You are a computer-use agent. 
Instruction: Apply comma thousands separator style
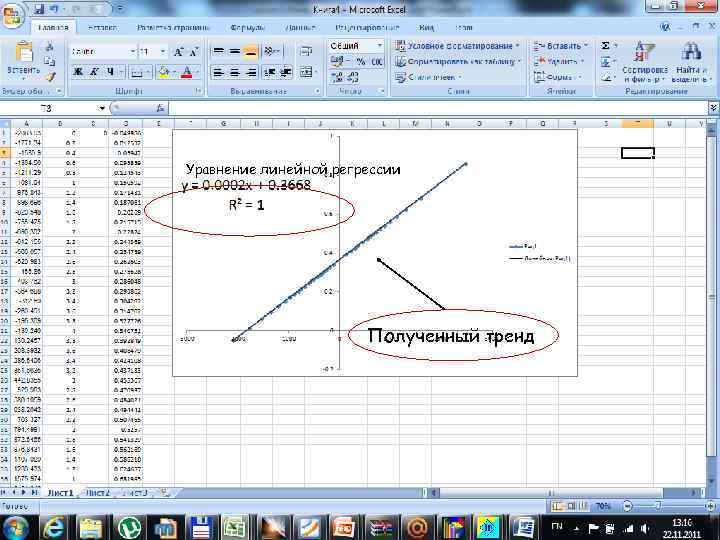click(x=377, y=62)
